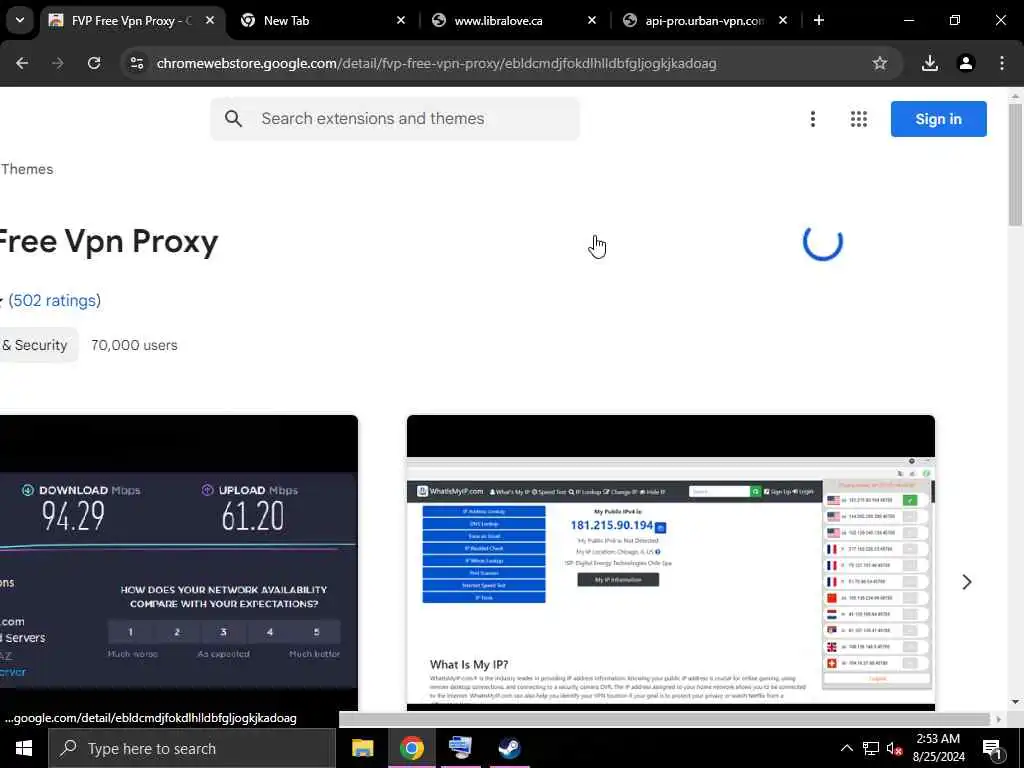This screenshot has height=768, width=1024.
Task: Show hidden system tray icons
Action: (846, 748)
